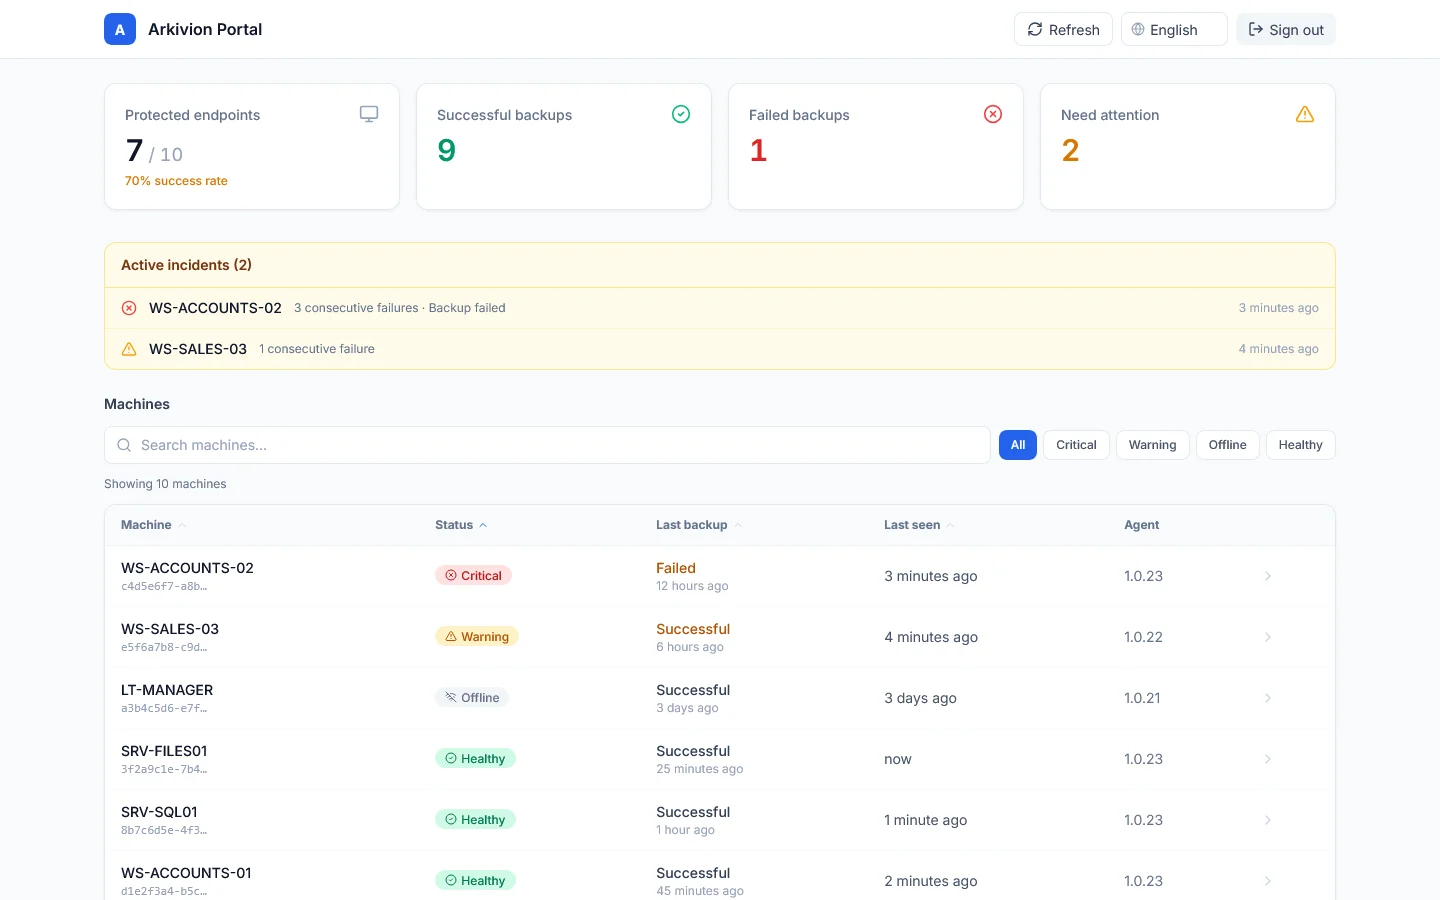The height and width of the screenshot is (900, 1440).
Task: Click the green checkmark icon in Successful backups
Action: [x=681, y=114]
